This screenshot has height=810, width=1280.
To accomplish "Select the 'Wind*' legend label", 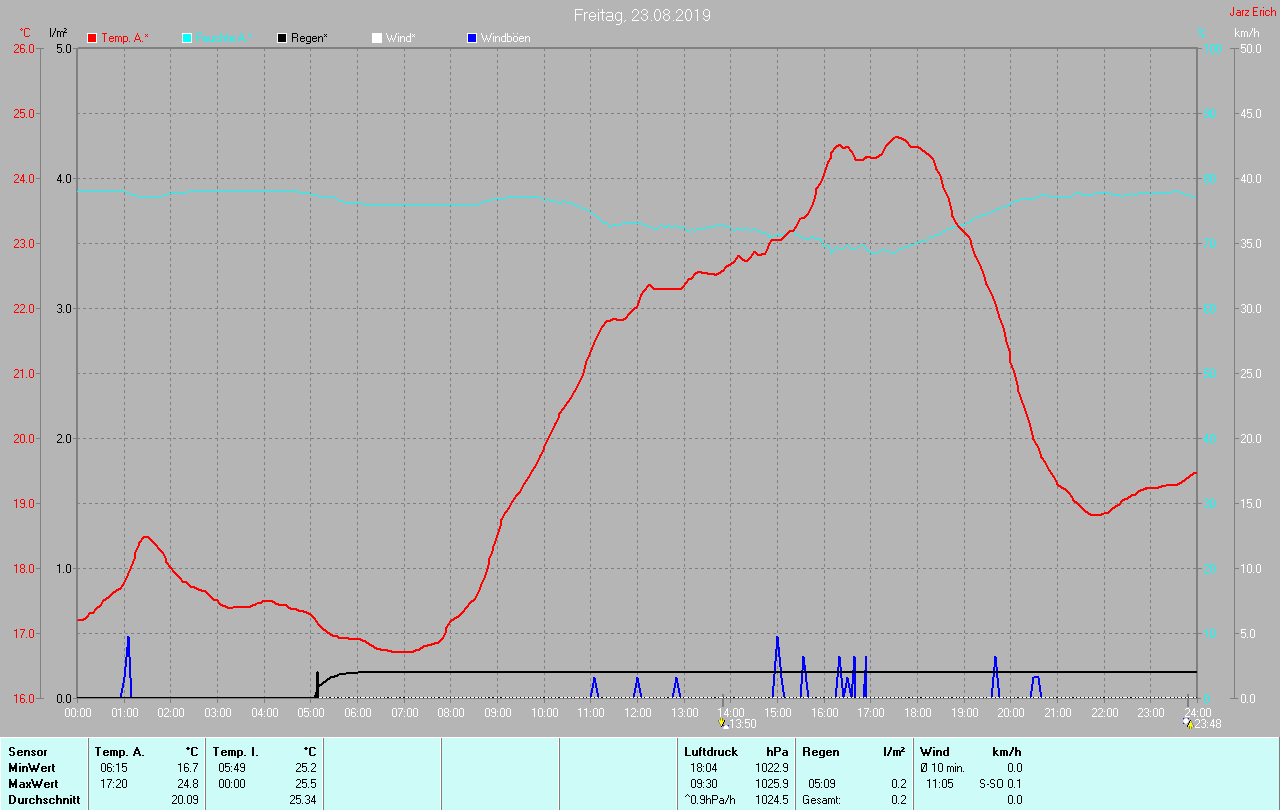I will [401, 38].
